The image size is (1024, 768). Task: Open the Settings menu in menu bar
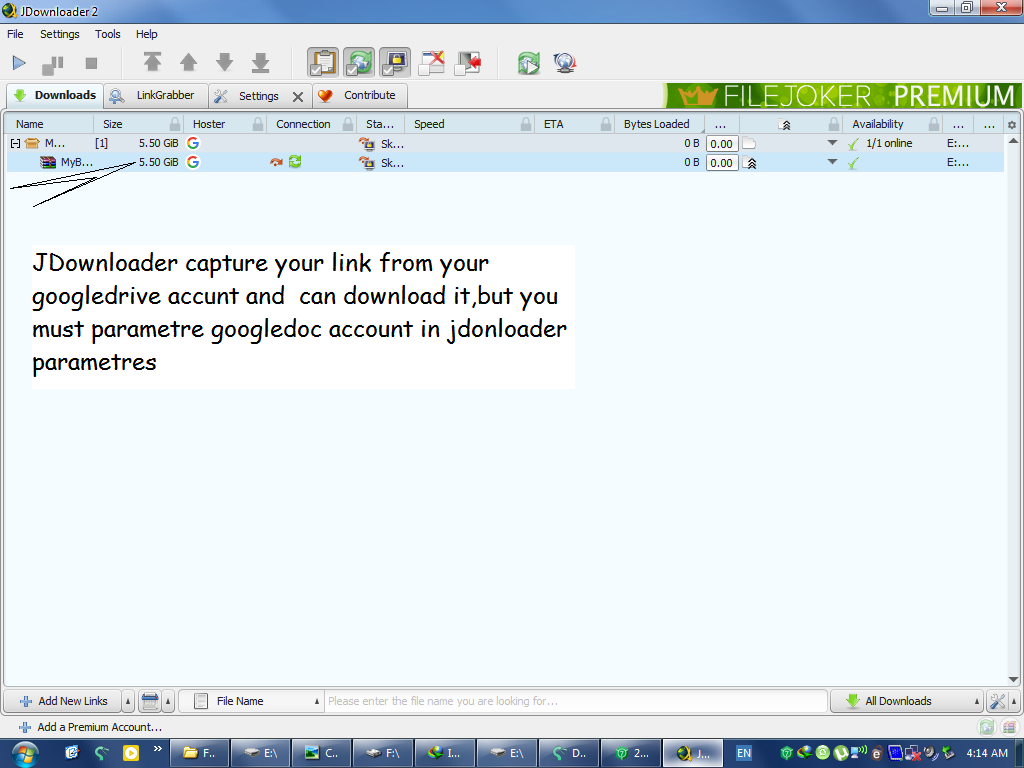click(x=59, y=34)
